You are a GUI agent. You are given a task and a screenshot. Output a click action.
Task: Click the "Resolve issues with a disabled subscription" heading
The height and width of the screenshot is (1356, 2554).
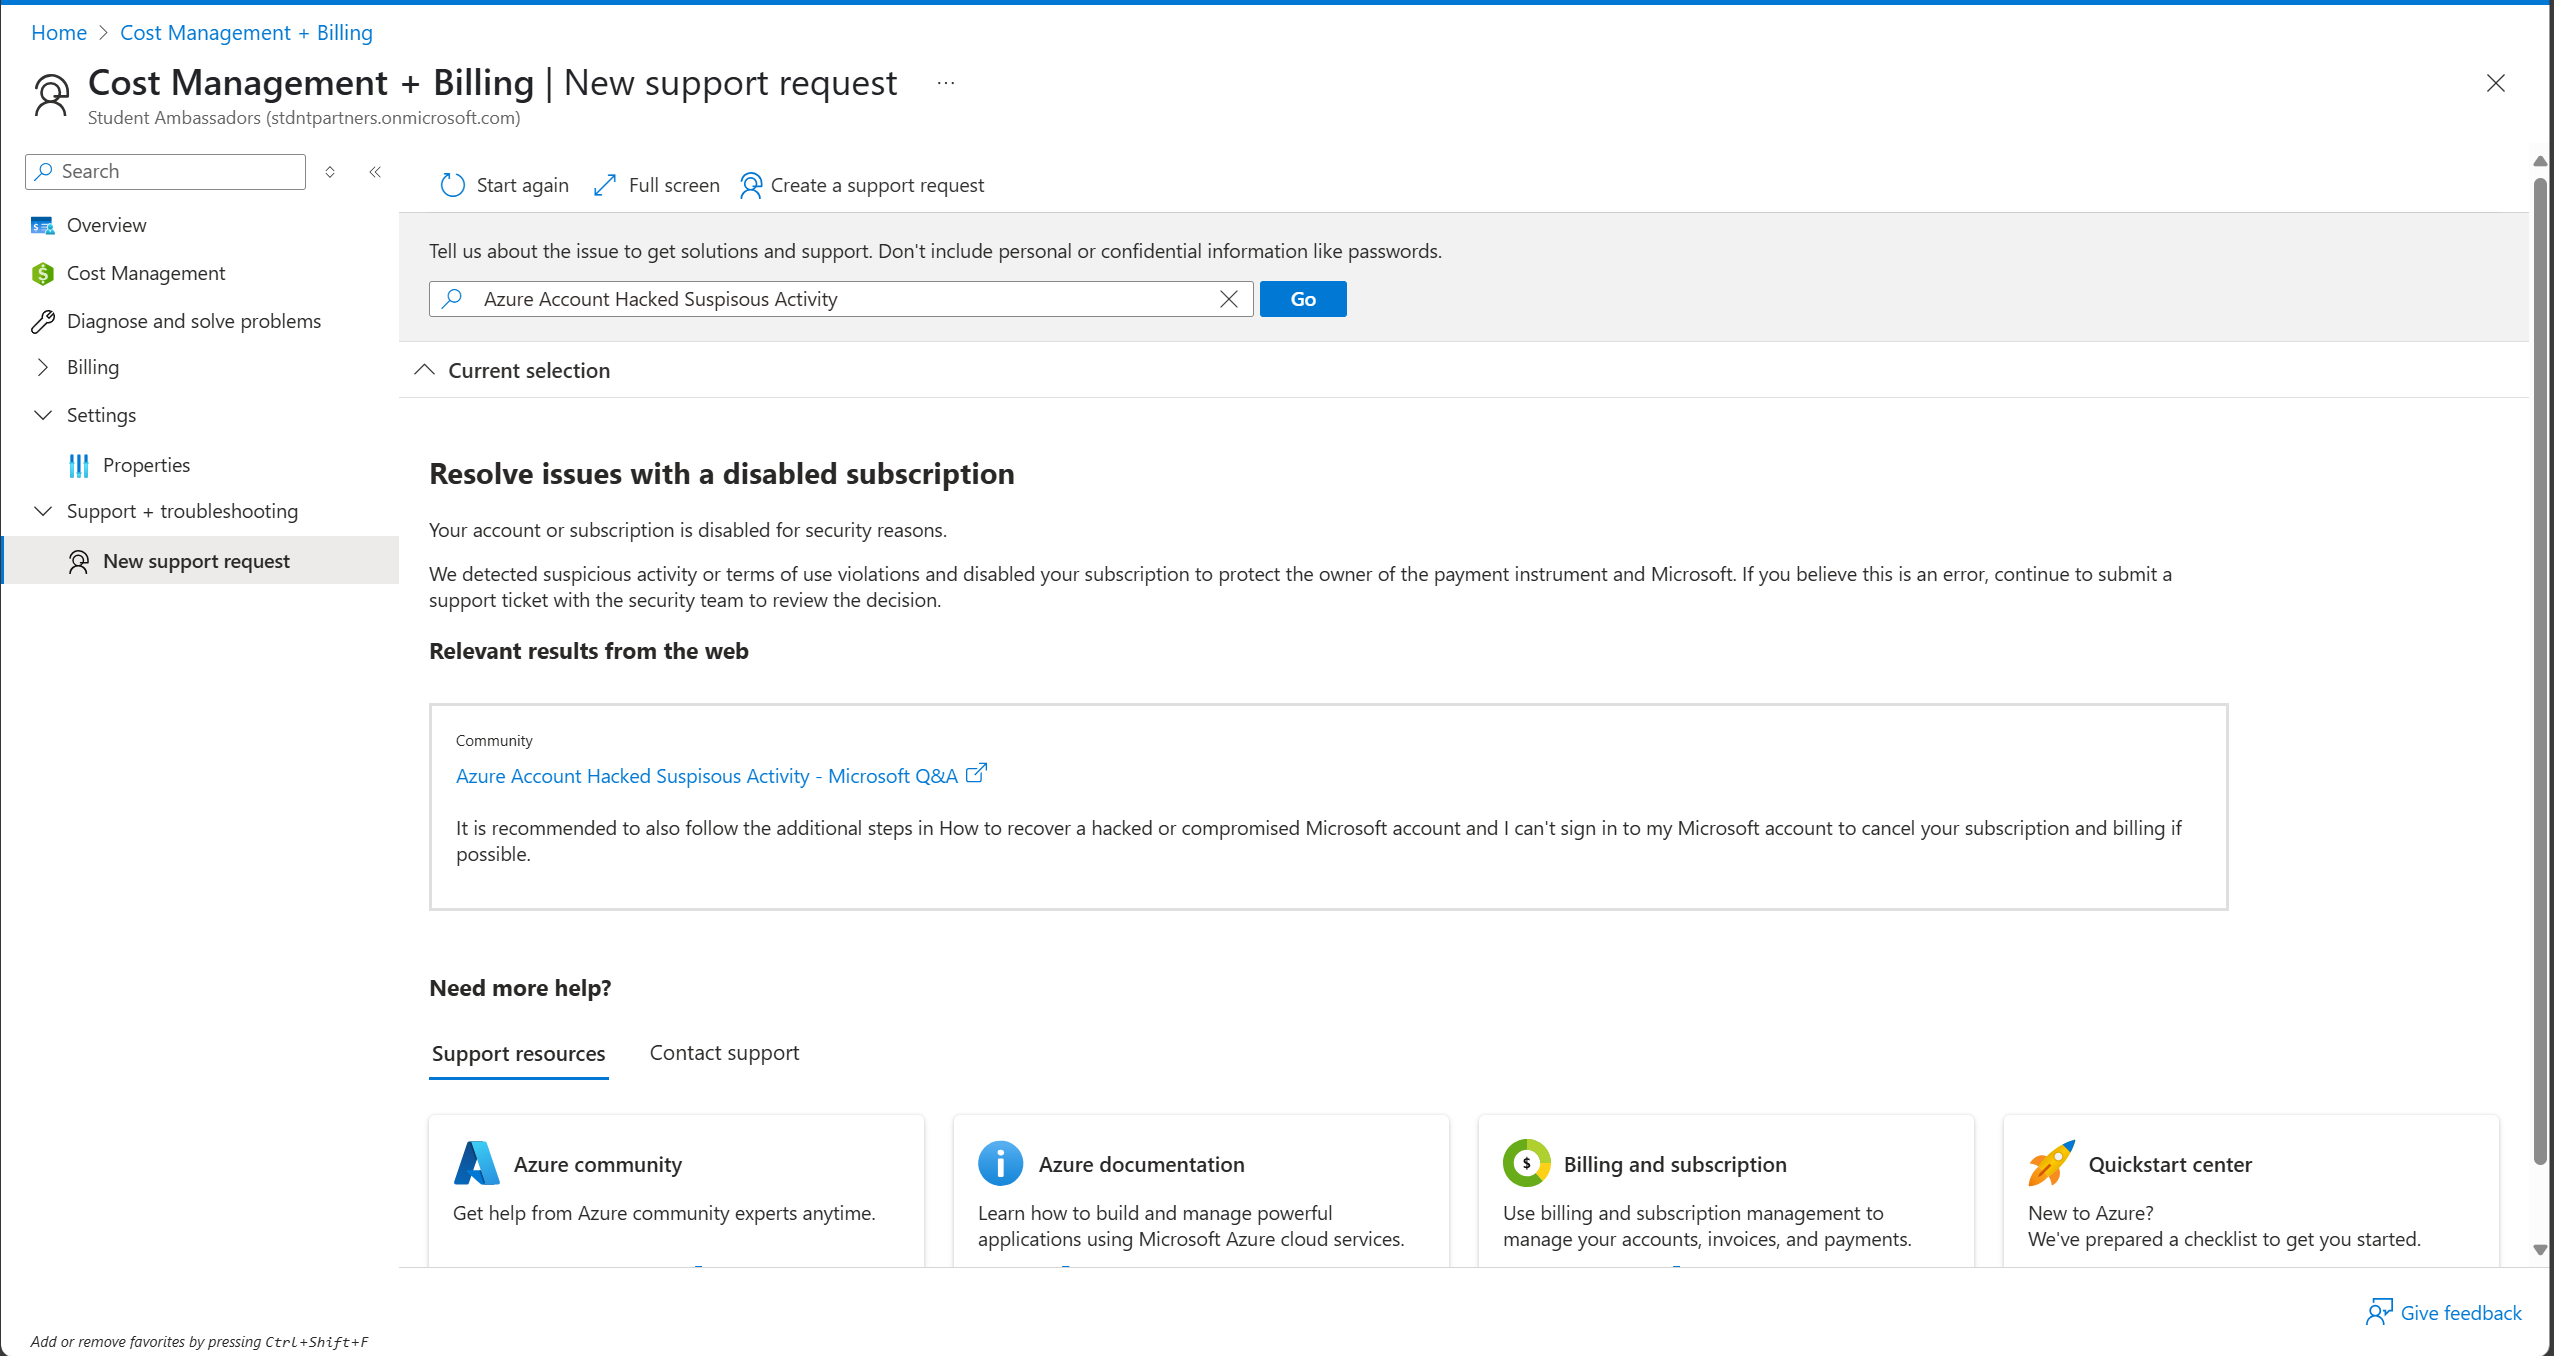pos(722,474)
